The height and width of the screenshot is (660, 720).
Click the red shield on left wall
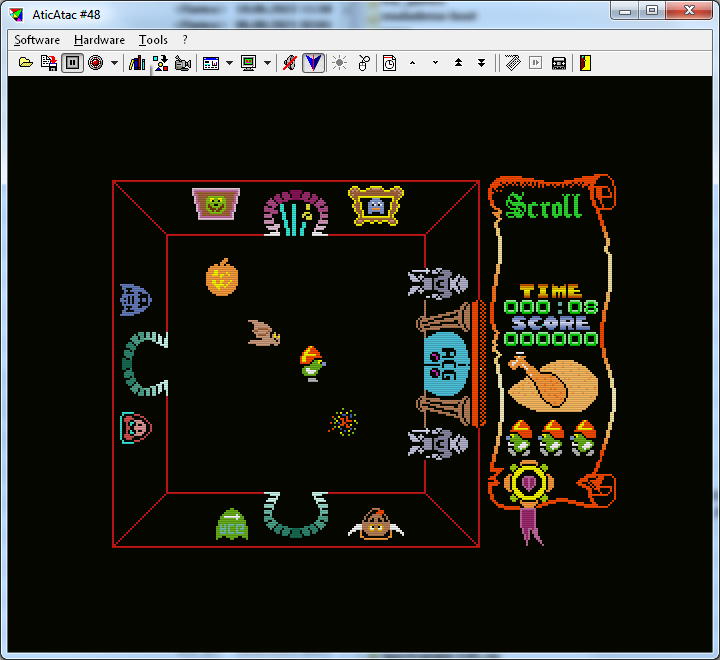(136, 428)
